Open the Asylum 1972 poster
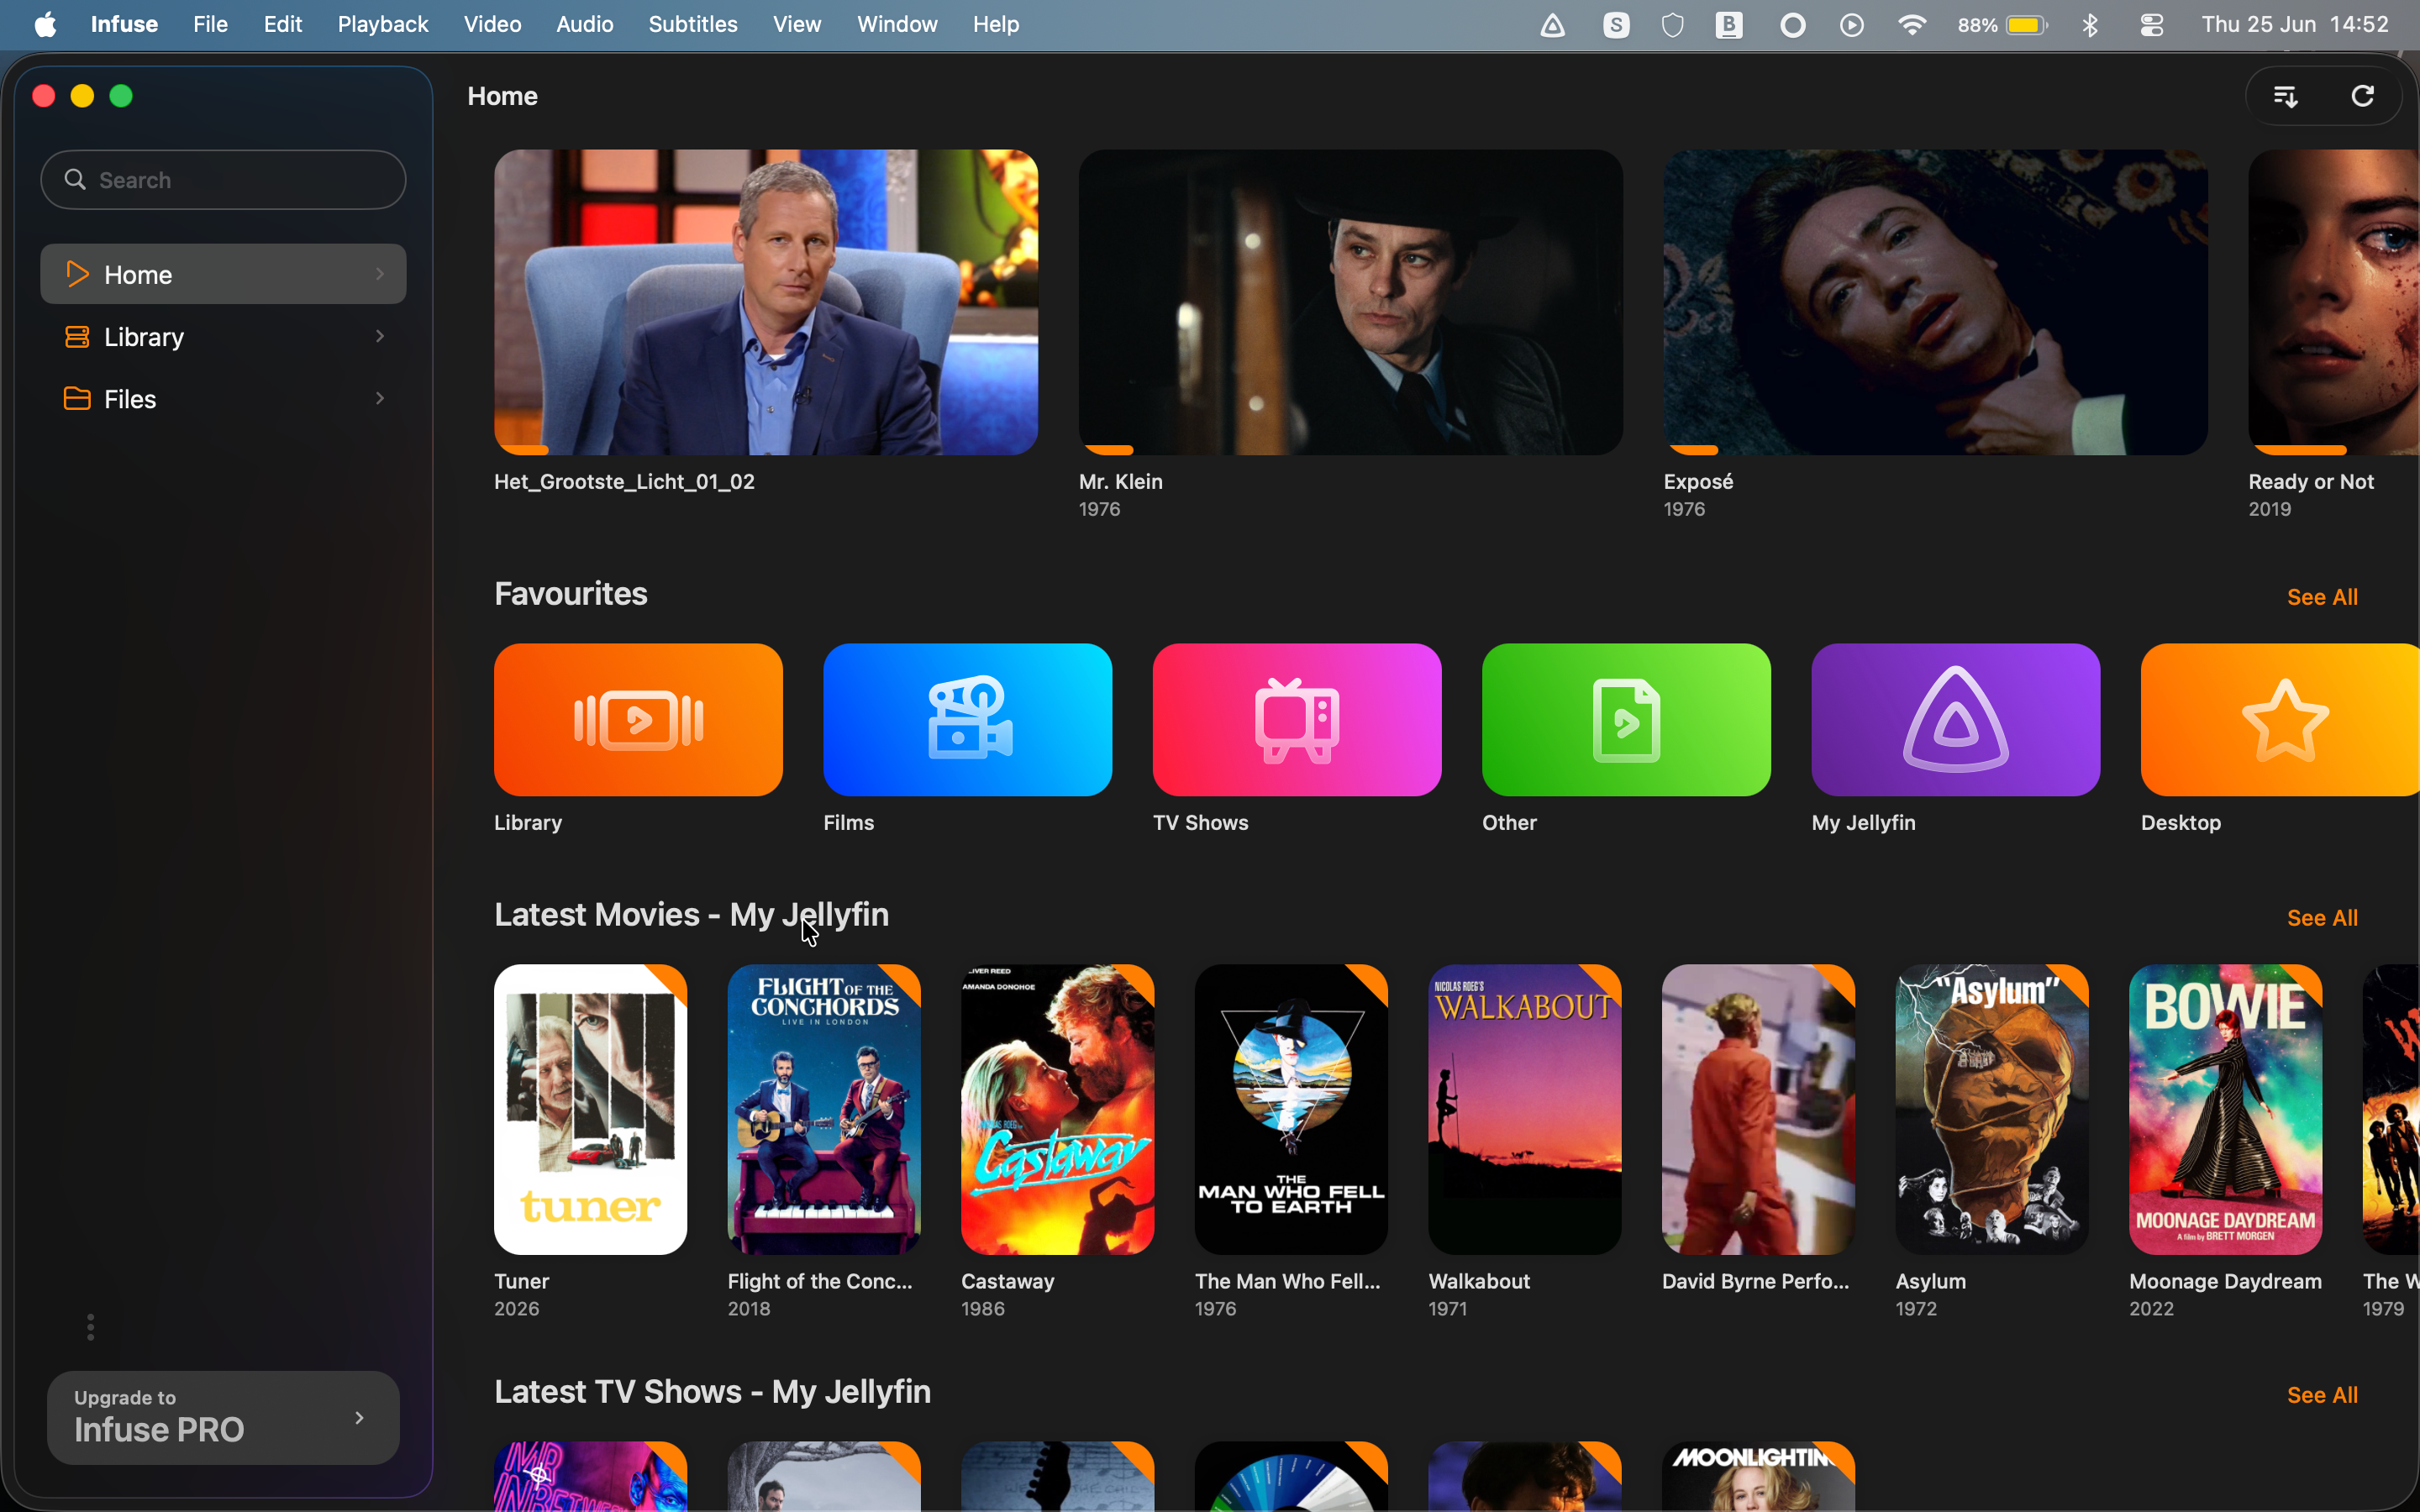The height and width of the screenshot is (1512, 2420). point(1992,1109)
